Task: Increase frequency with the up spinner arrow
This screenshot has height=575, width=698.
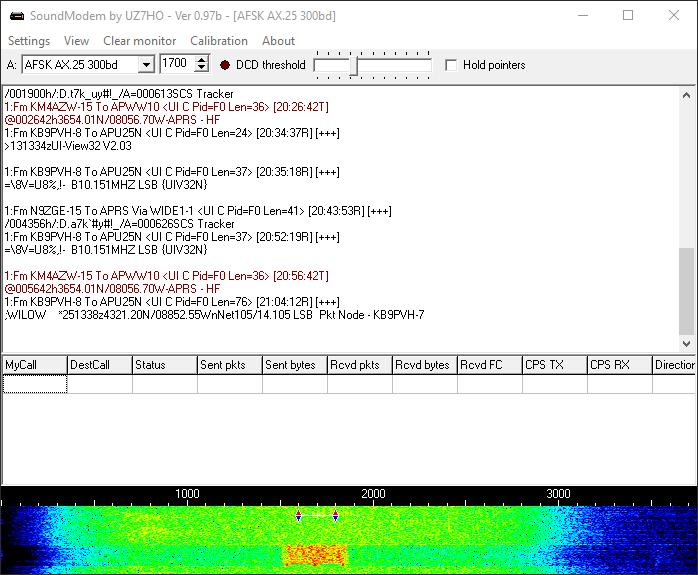Action: 202,60
